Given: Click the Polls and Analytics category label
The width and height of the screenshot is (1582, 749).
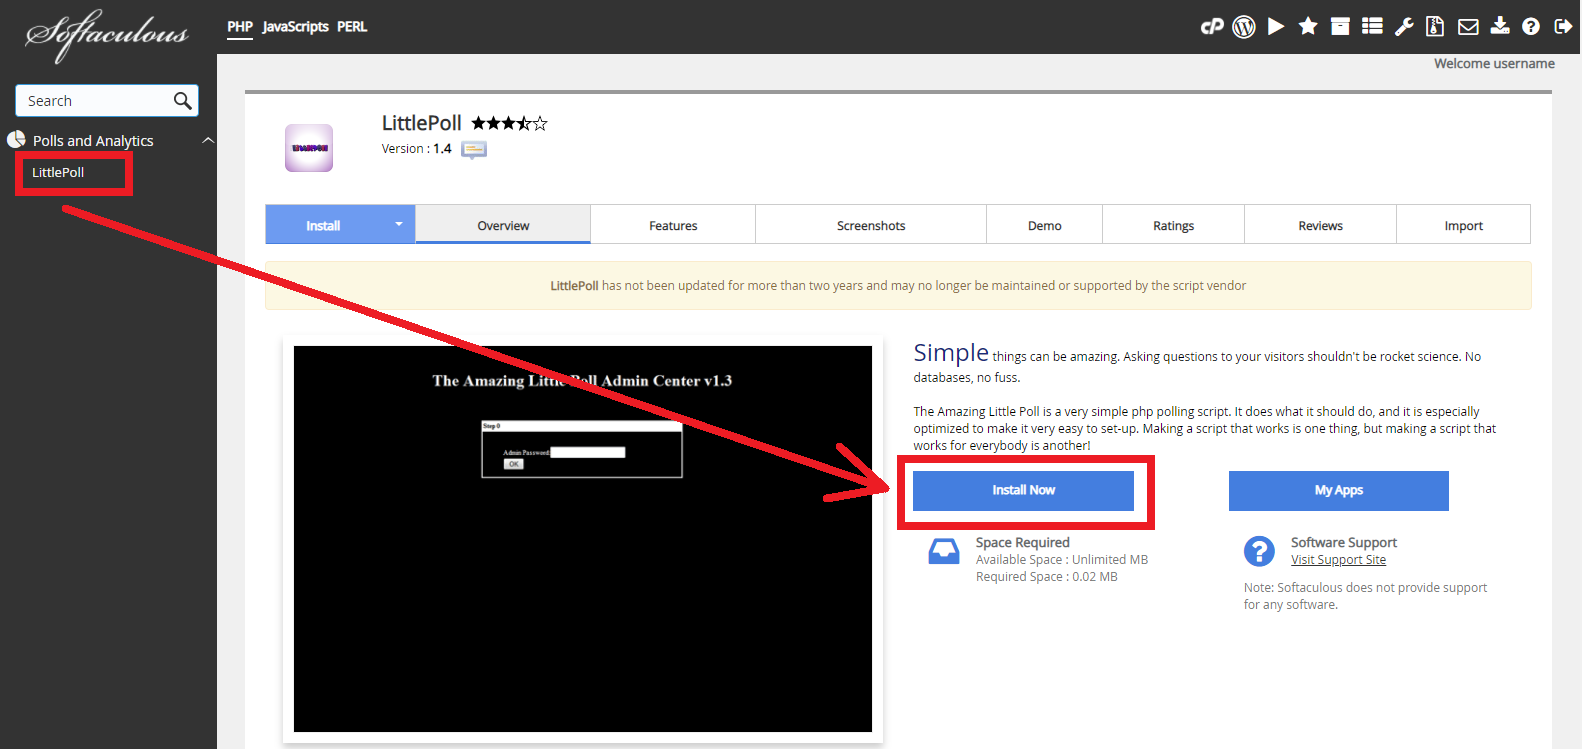Looking at the screenshot, I should [93, 141].
